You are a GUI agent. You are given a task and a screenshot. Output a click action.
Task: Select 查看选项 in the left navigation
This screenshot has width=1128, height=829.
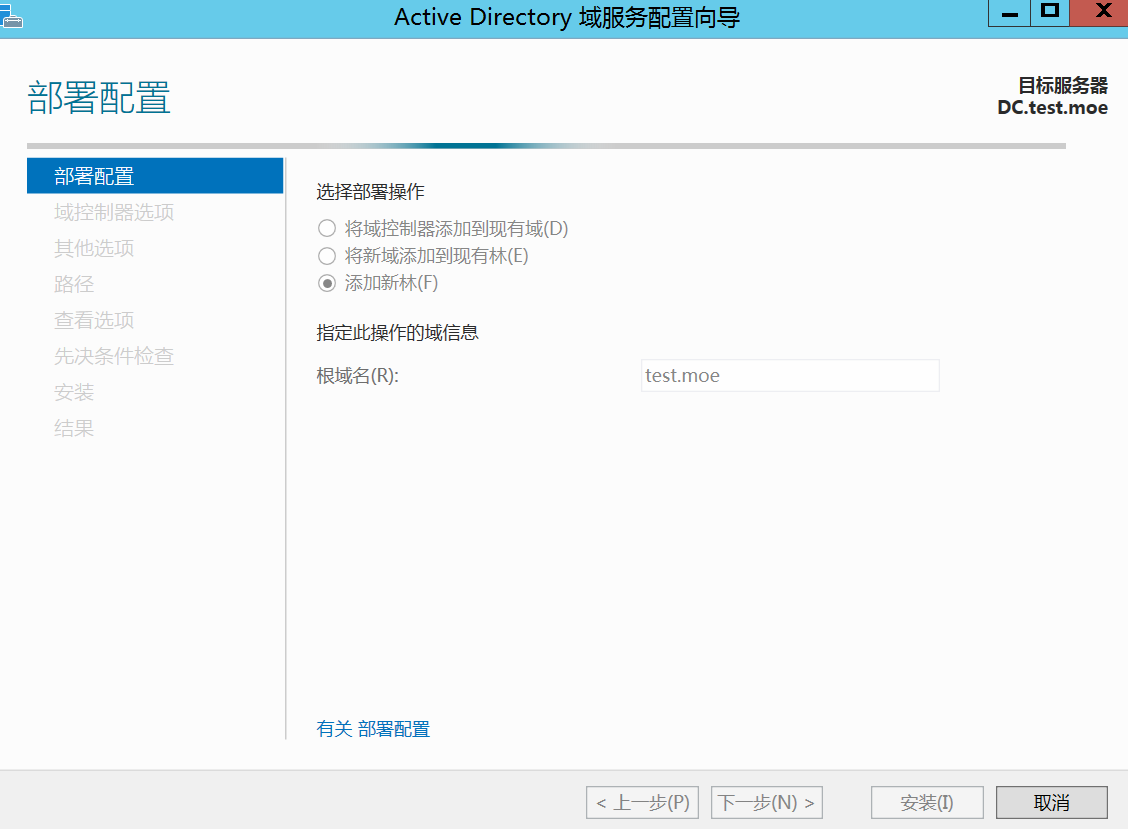pyautogui.click(x=94, y=320)
